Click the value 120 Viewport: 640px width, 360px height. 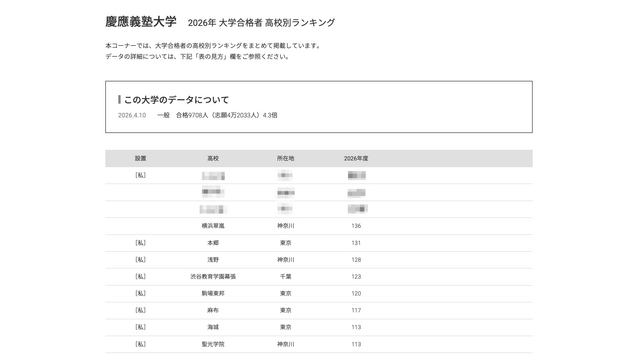(356, 293)
